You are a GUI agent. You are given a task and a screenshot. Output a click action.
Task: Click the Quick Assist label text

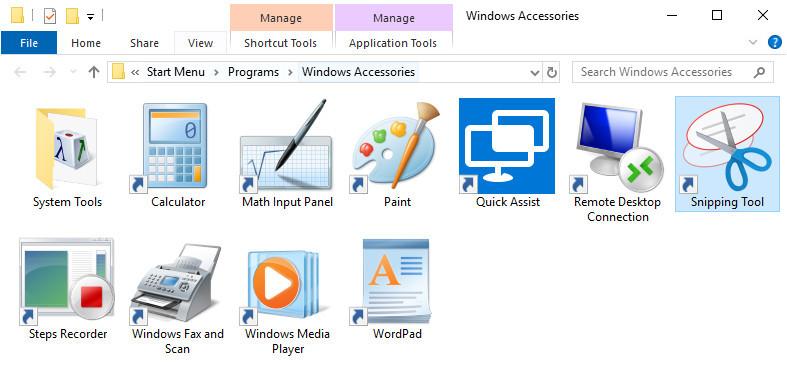pyautogui.click(x=507, y=202)
